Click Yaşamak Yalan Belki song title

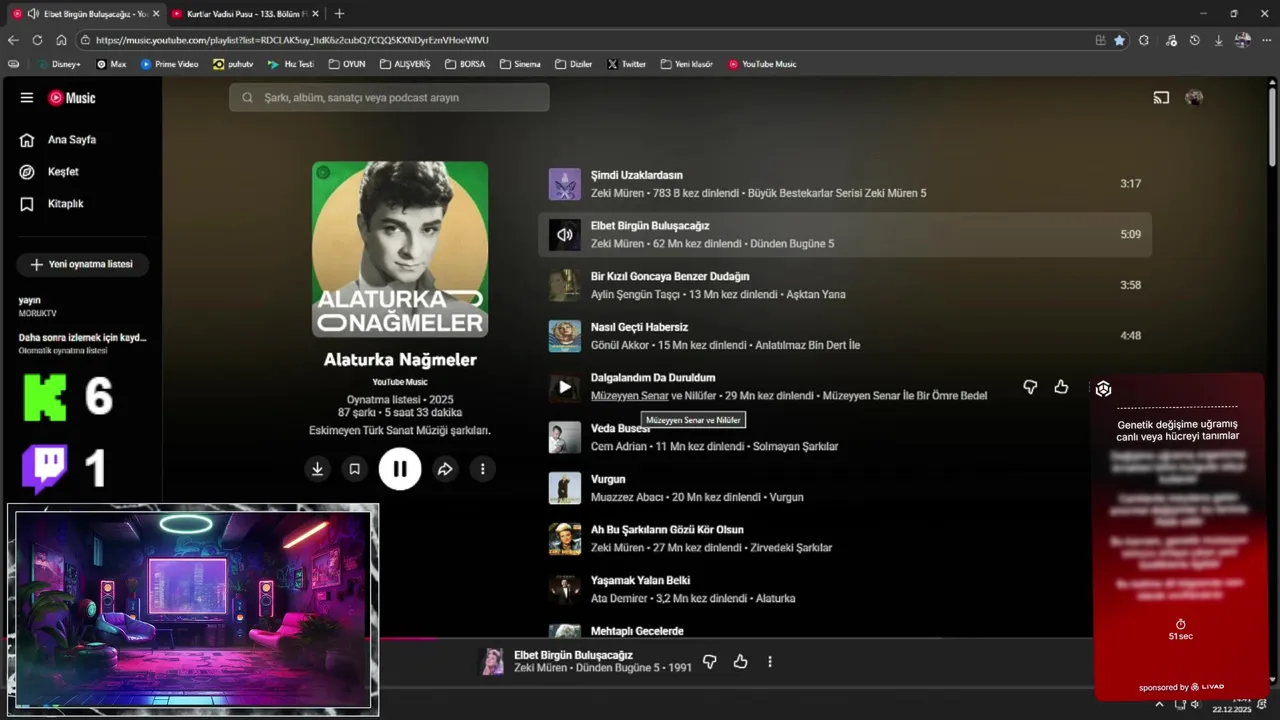click(640, 580)
